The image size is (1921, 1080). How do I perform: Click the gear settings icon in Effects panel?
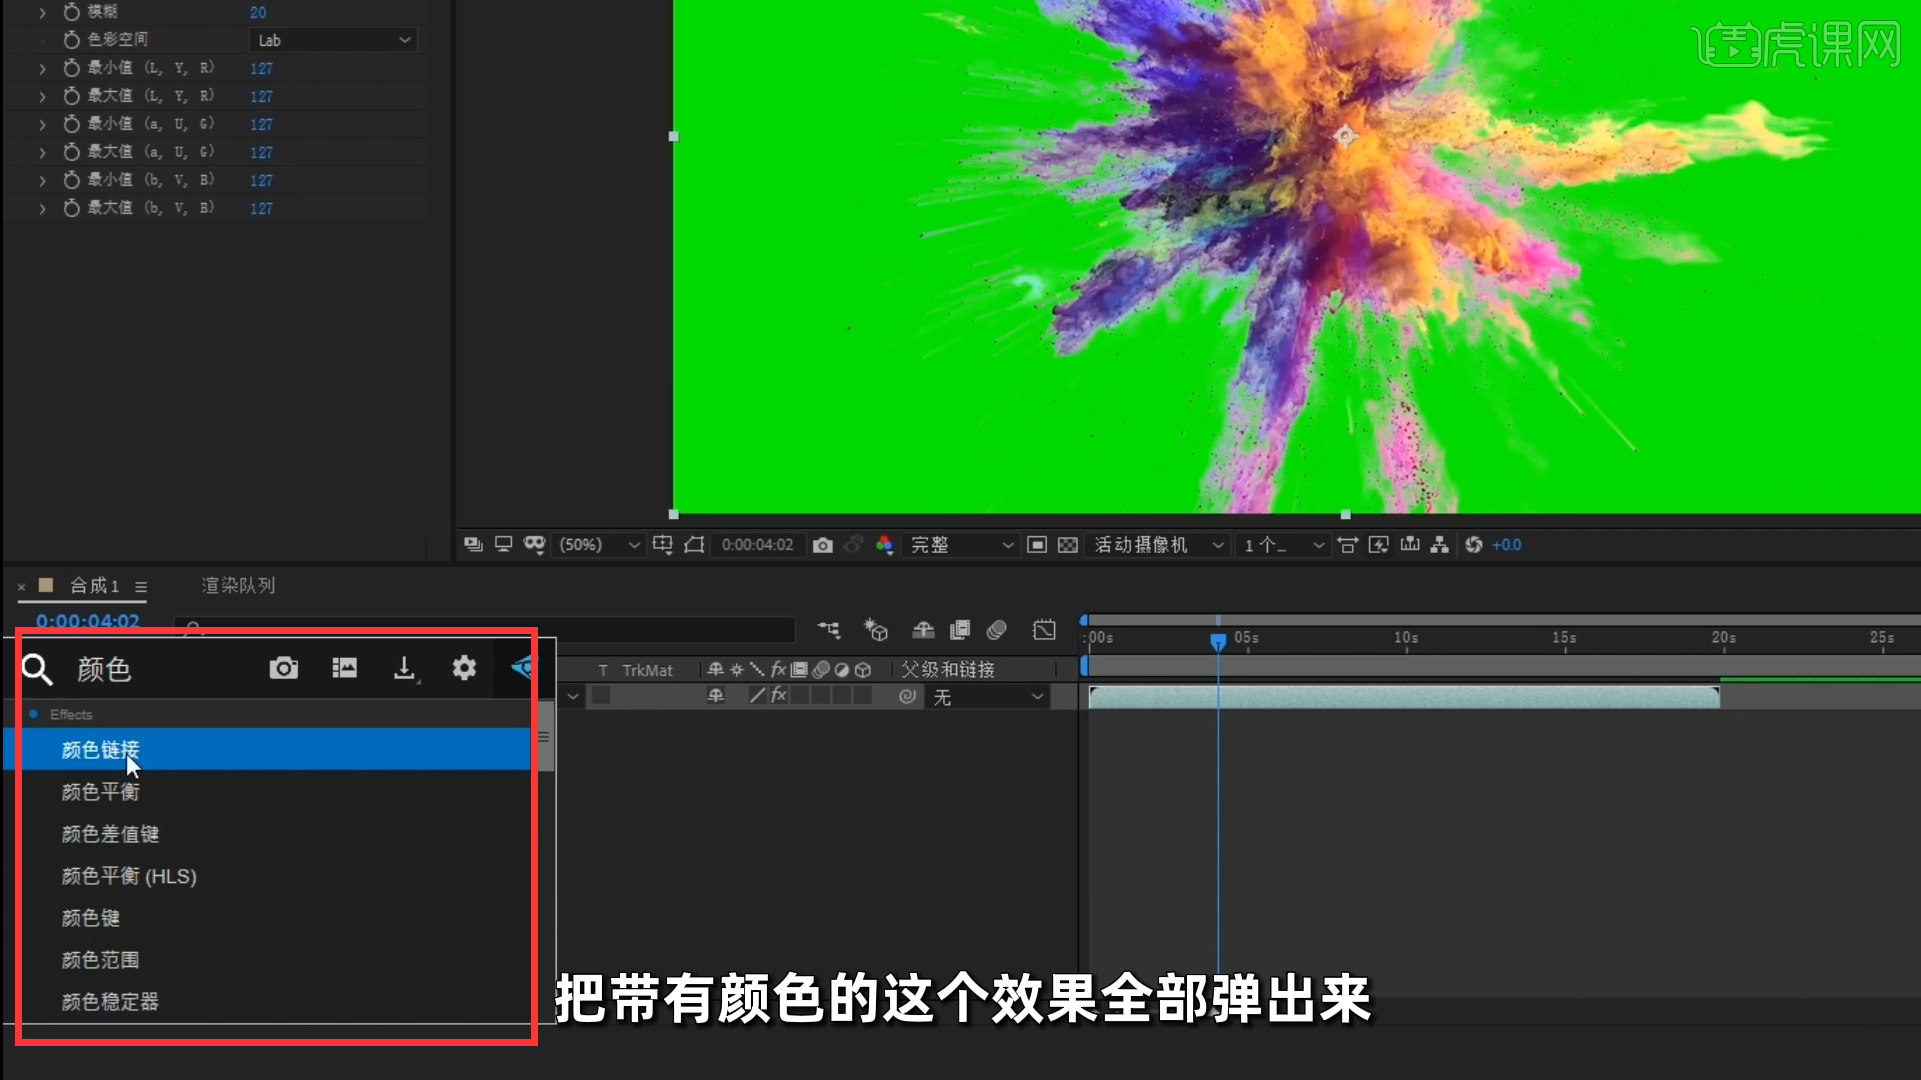click(x=463, y=668)
